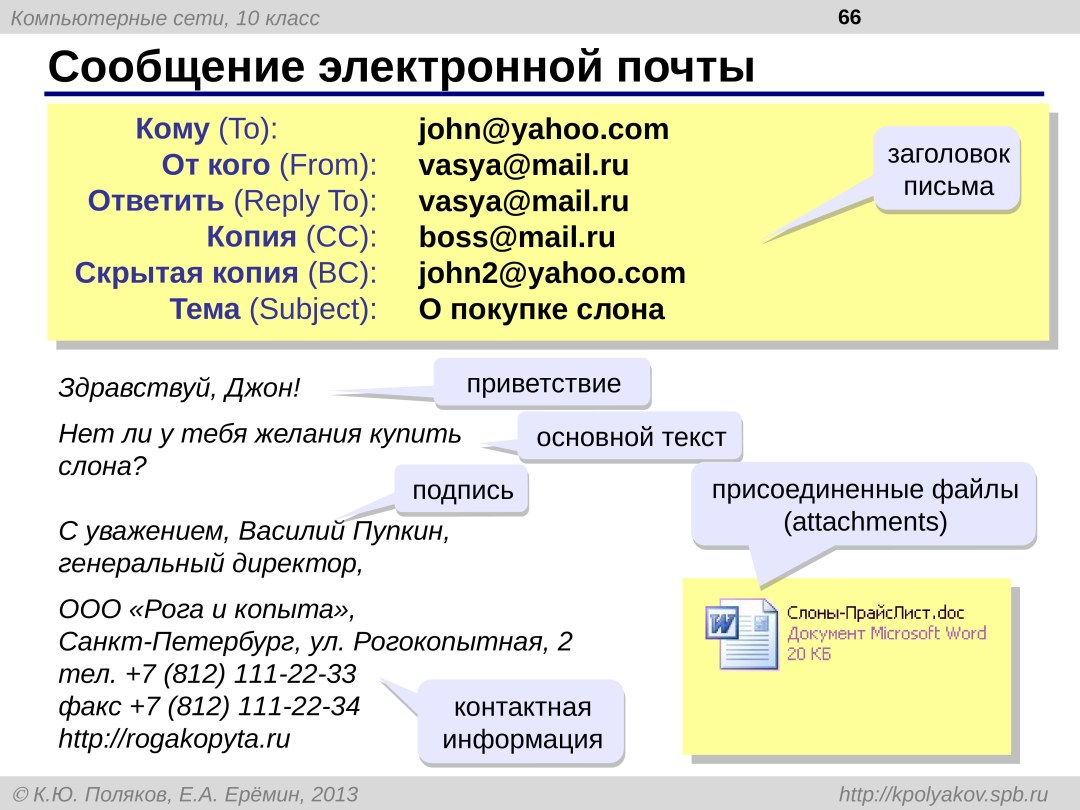Viewport: 1080px width, 810px height.
Task: Click the 'Ответить (Reply To):' label
Action: pos(233,201)
